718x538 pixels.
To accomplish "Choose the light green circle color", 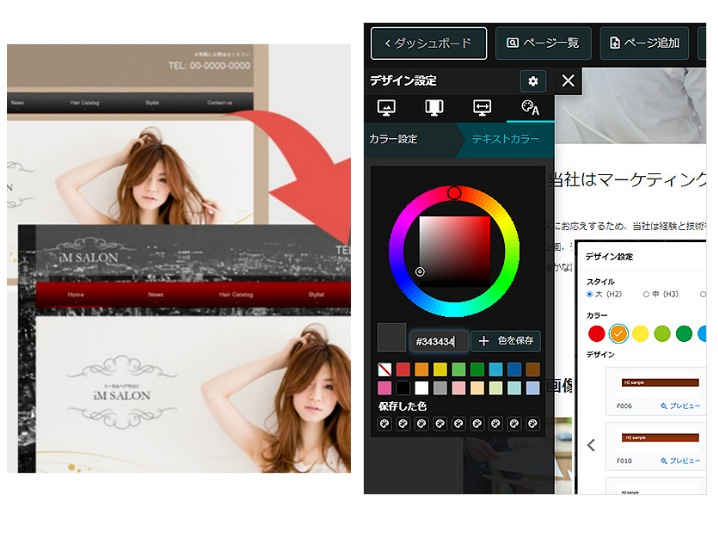I will click(x=662, y=334).
